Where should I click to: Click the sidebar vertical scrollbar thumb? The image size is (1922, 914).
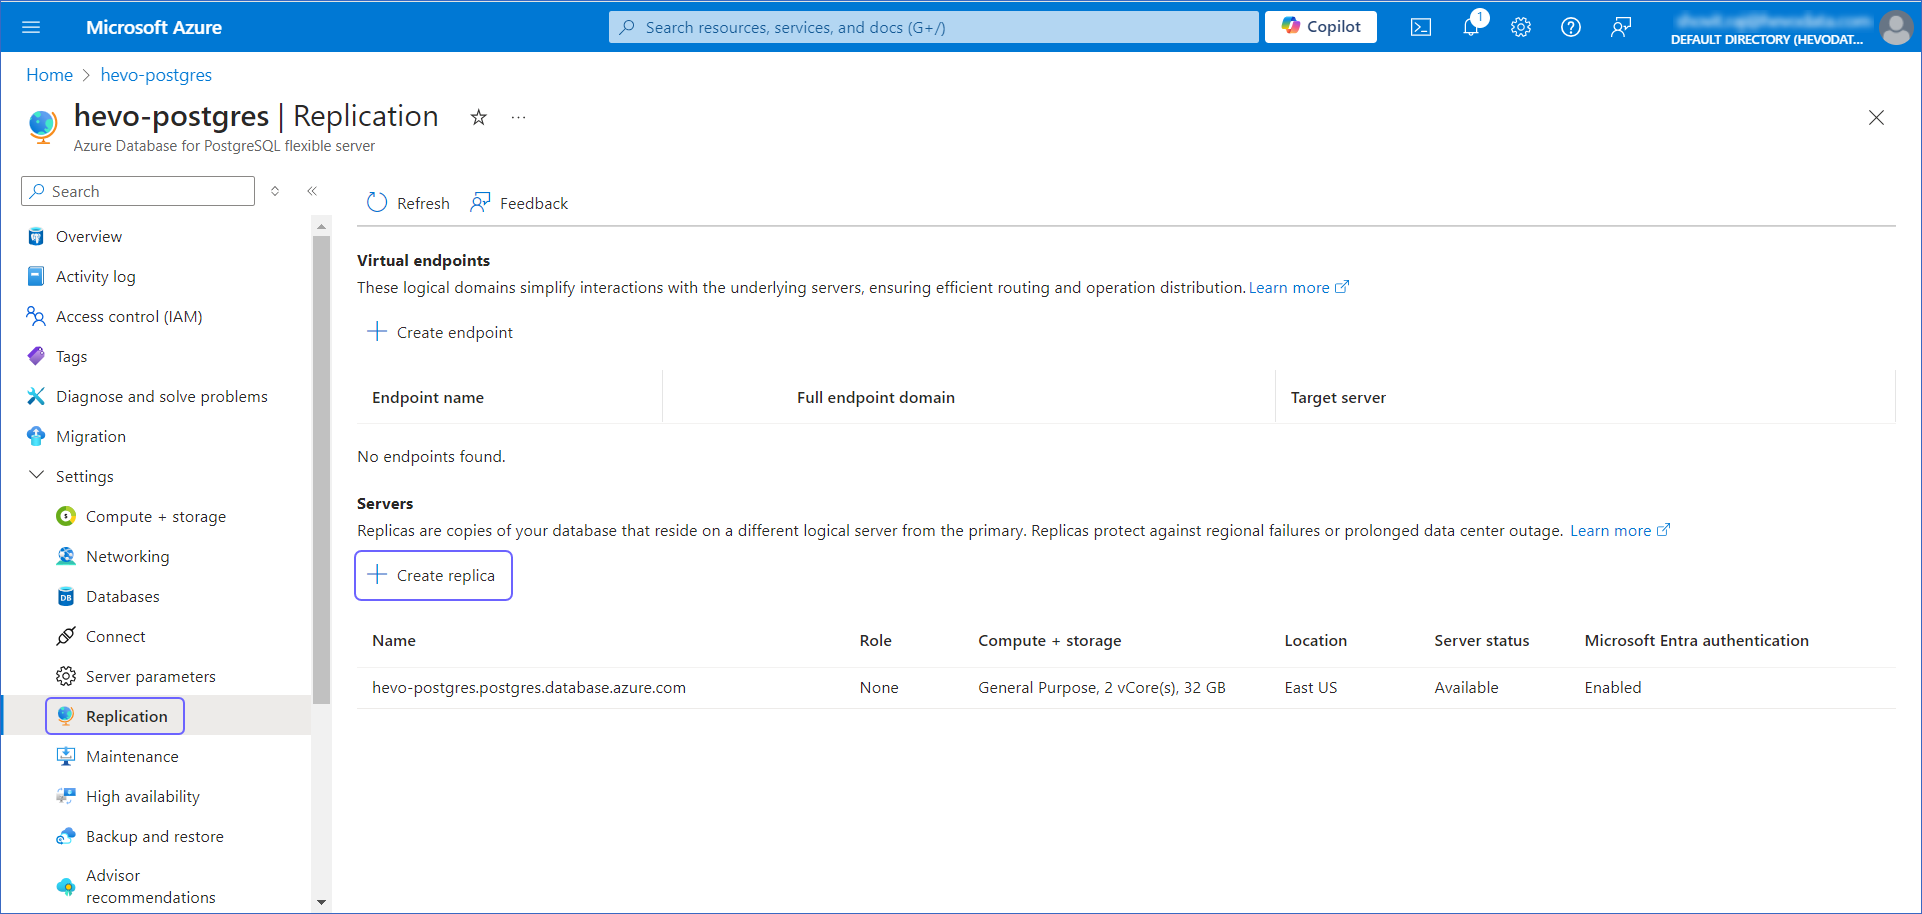pyautogui.click(x=321, y=470)
